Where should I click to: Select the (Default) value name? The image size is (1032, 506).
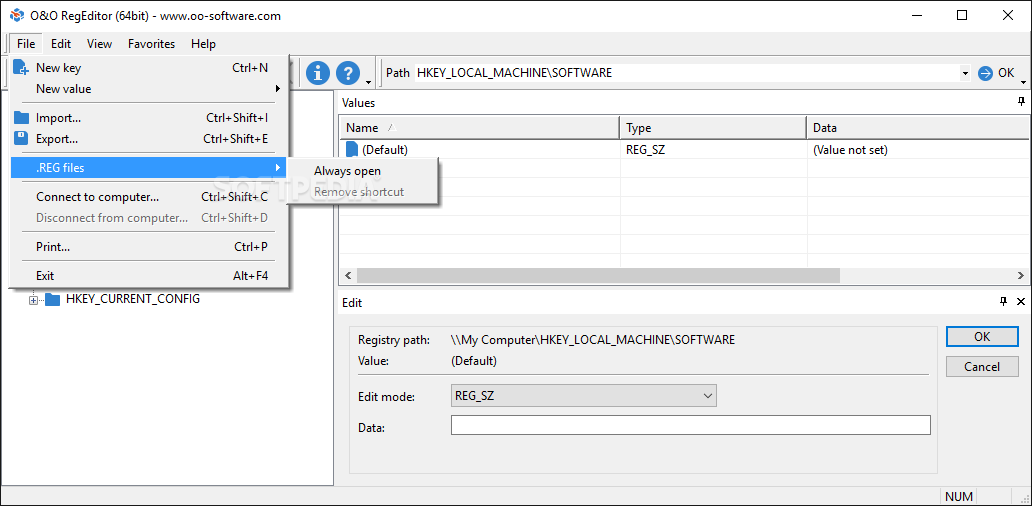(x=385, y=150)
